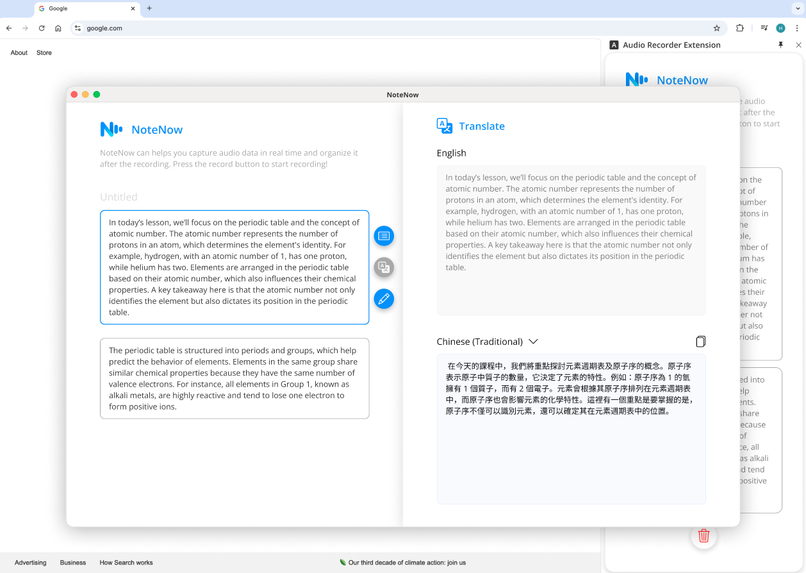Image resolution: width=806 pixels, height=573 pixels.
Task: Close the NoteNow window with red button
Action: click(x=74, y=95)
